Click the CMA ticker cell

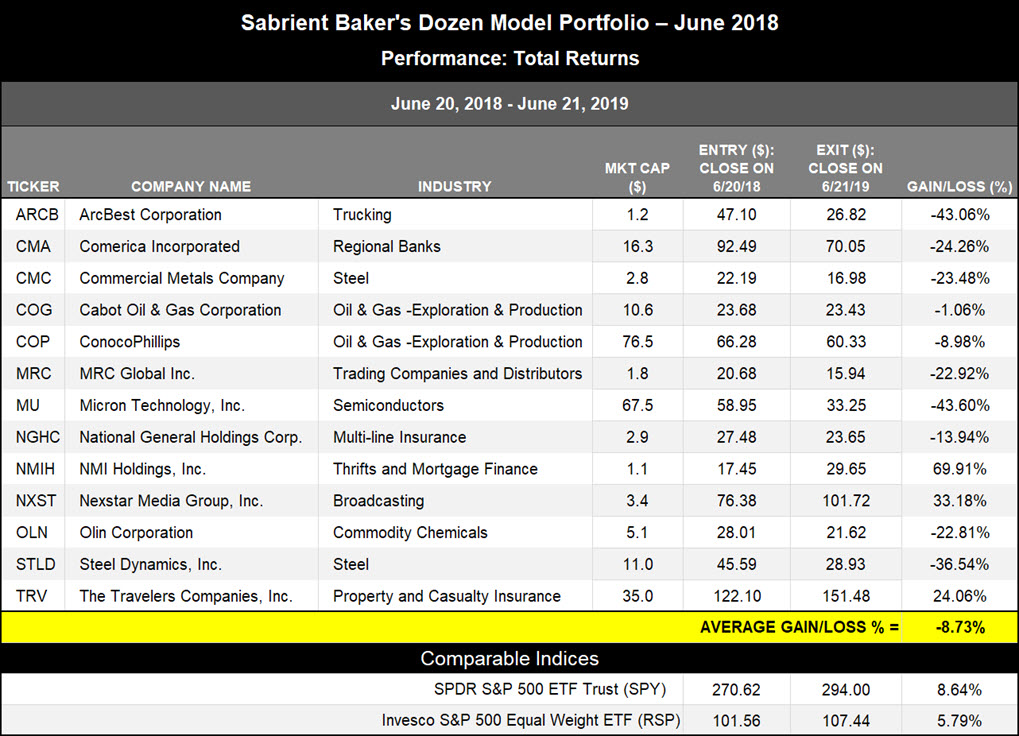tap(33, 246)
